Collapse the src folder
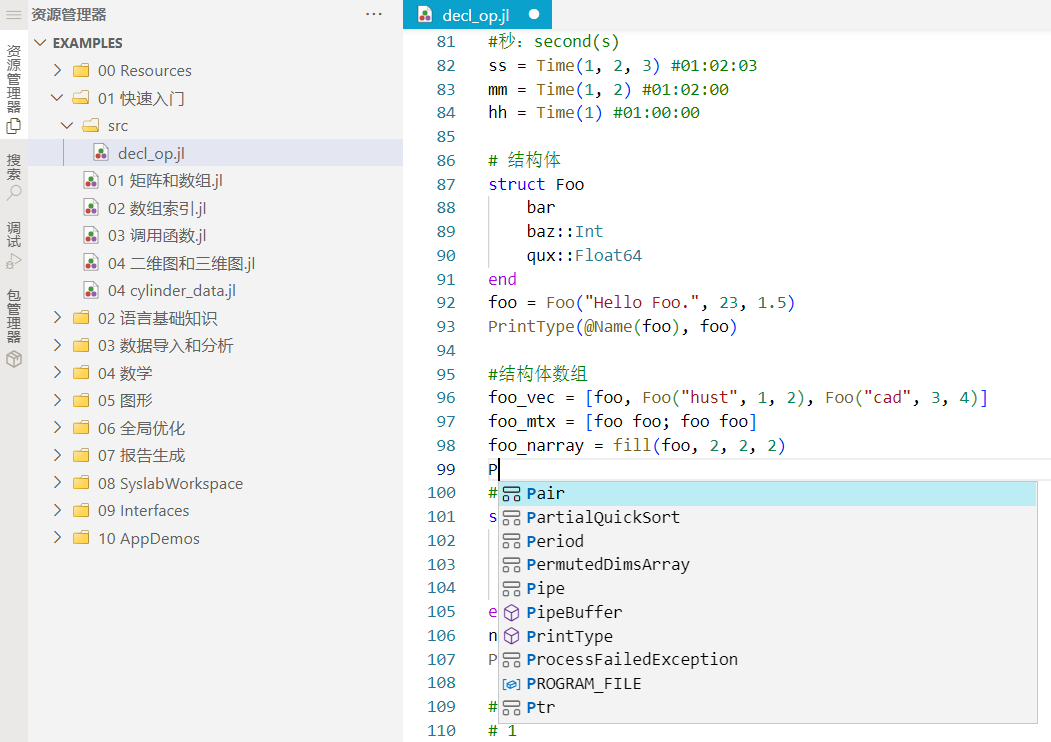This screenshot has height=742, width=1051. (x=67, y=126)
